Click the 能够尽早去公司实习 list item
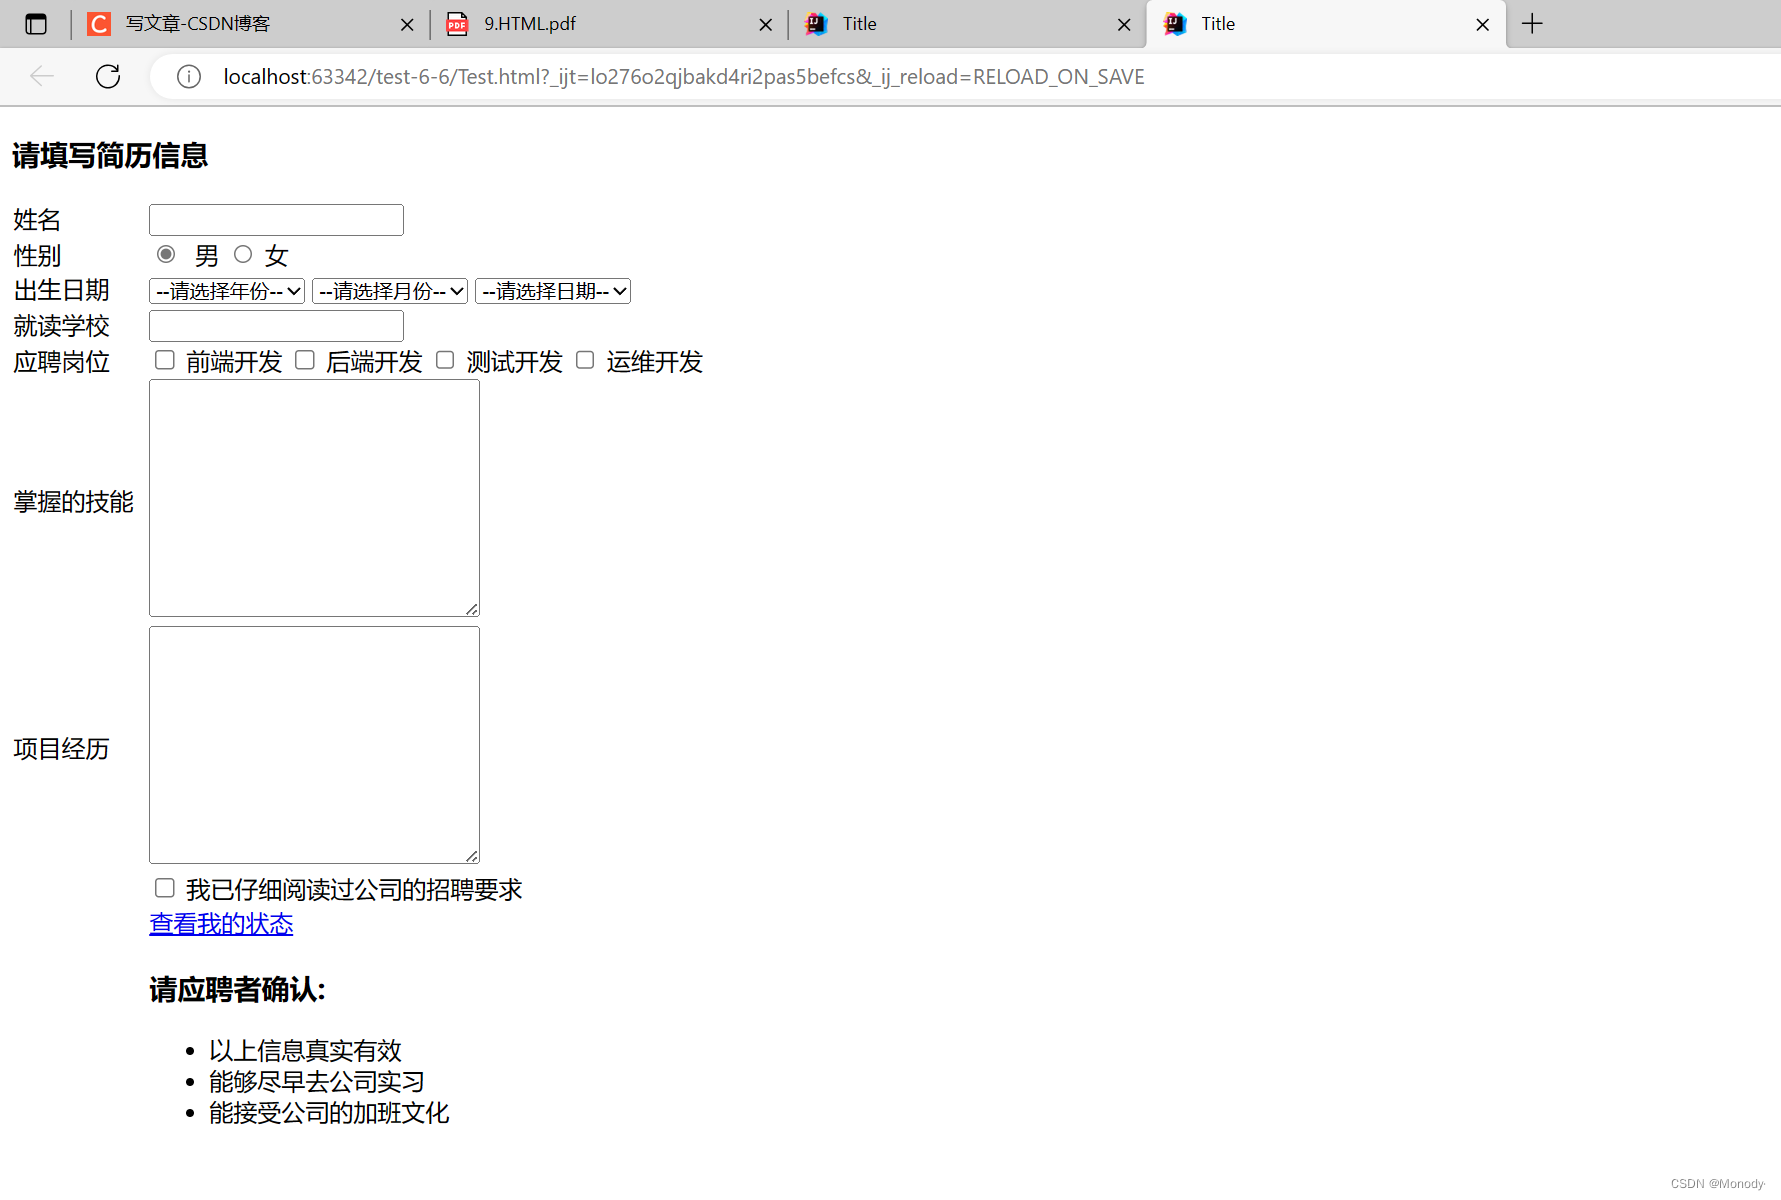The image size is (1781, 1200). click(x=317, y=1082)
